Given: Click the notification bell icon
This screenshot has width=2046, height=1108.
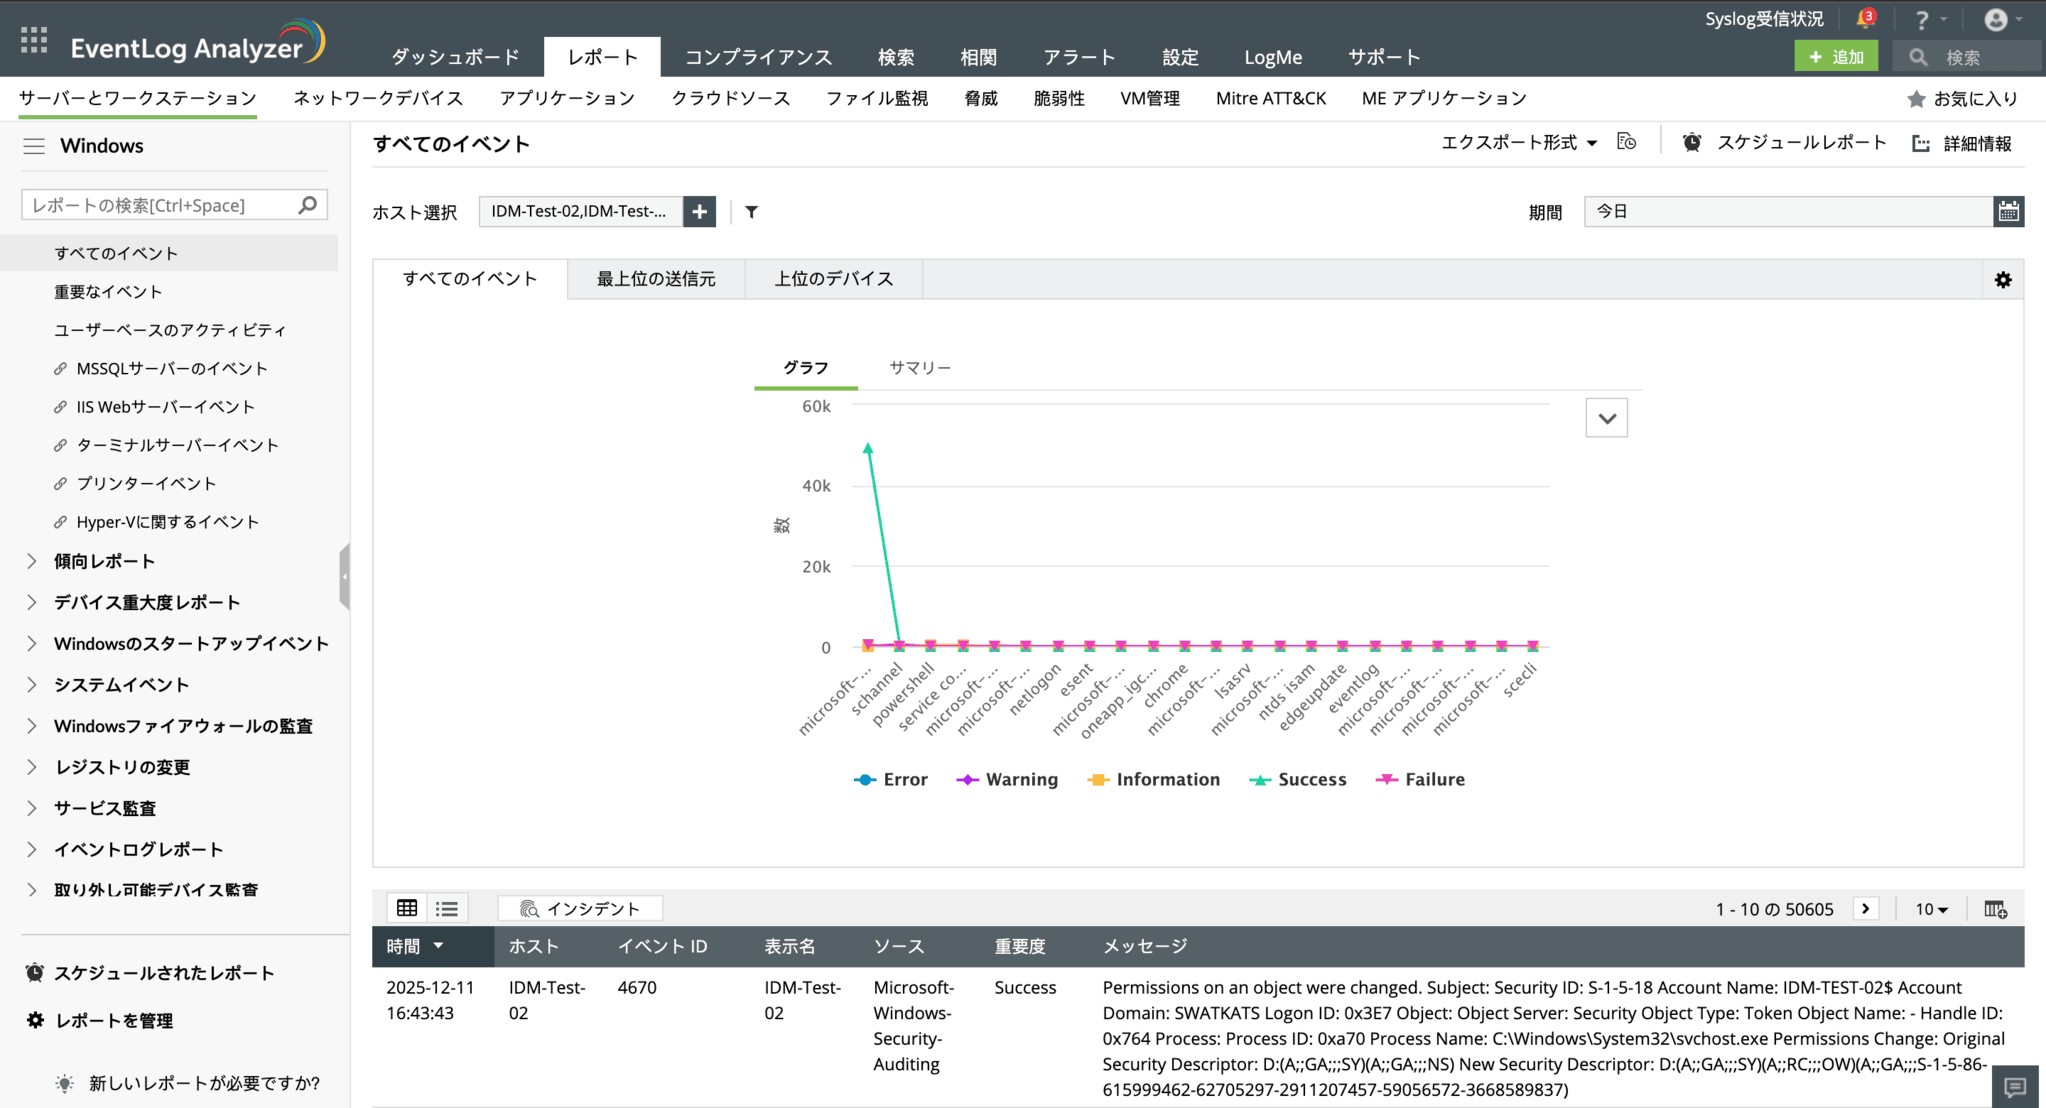Looking at the screenshot, I should (x=1864, y=19).
